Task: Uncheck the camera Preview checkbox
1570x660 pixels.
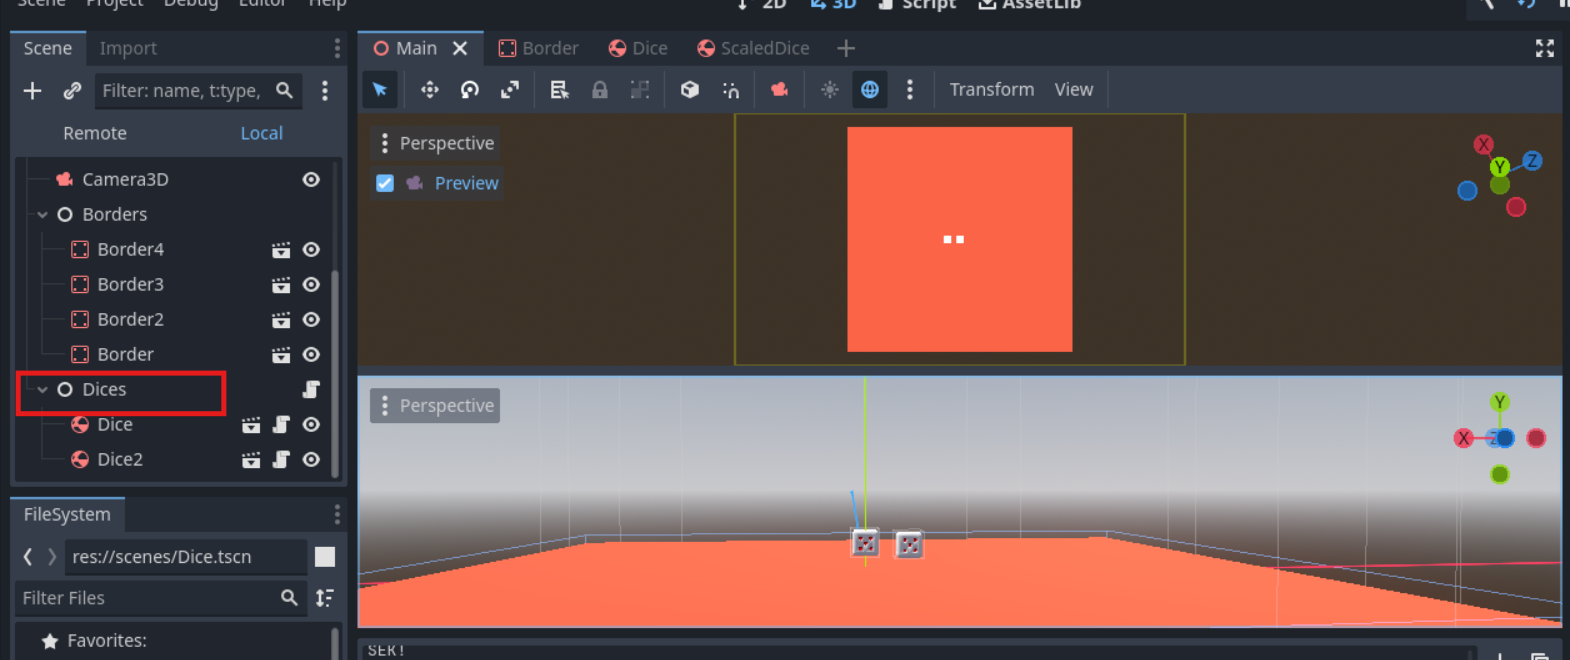Action: [x=385, y=183]
